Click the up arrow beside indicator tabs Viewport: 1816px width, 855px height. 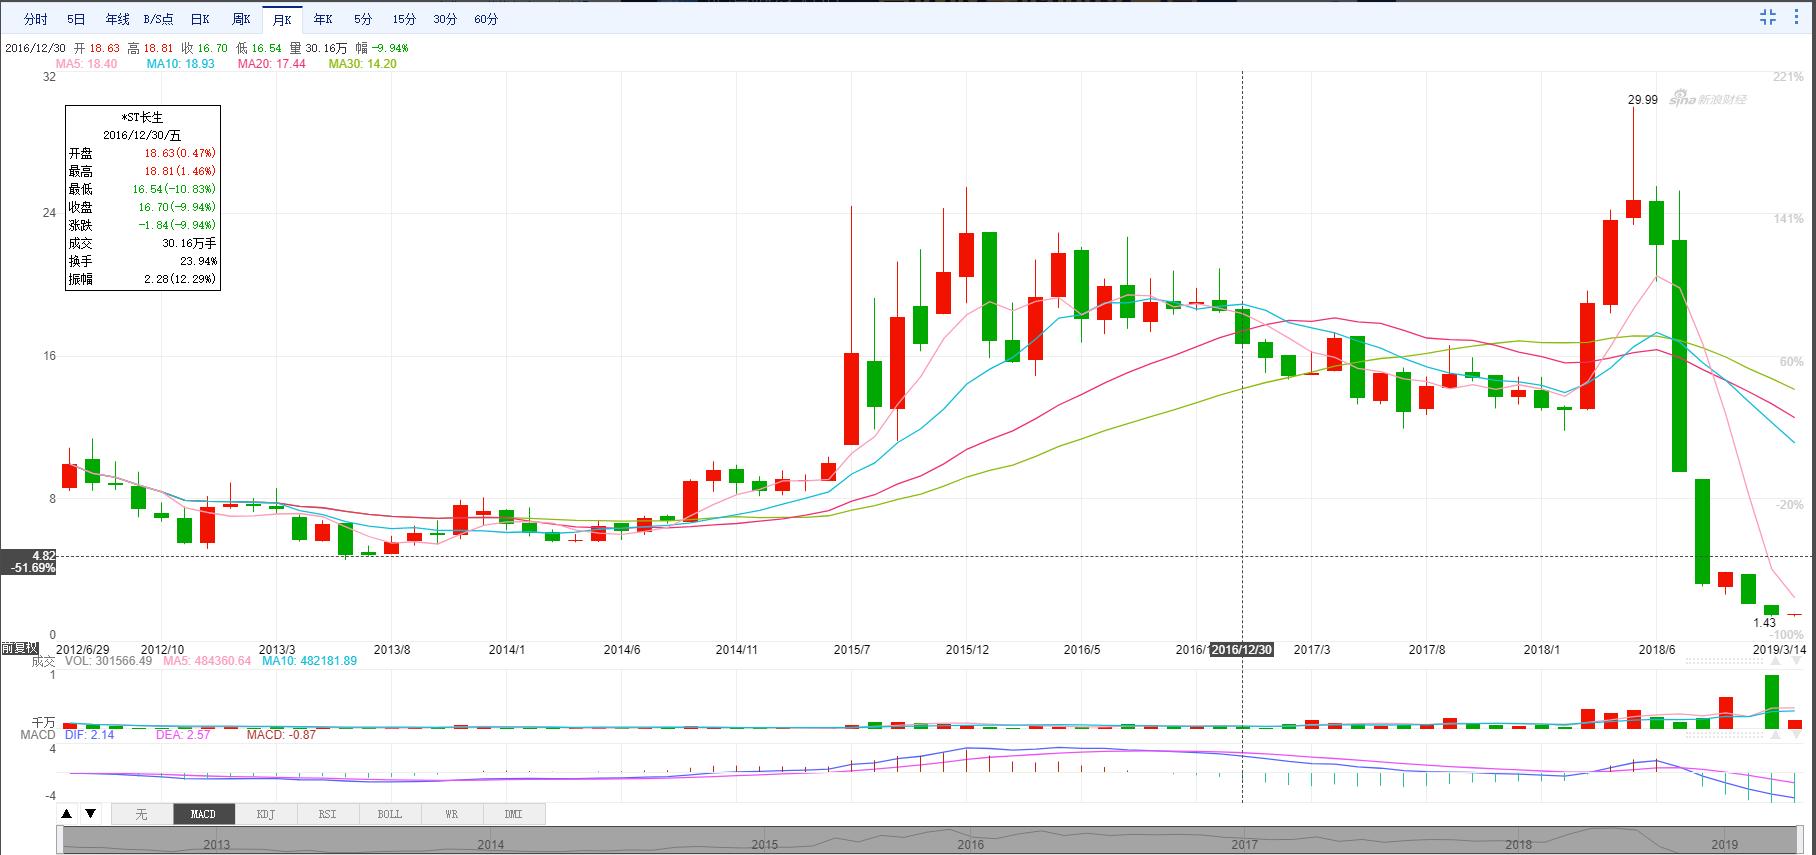68,814
